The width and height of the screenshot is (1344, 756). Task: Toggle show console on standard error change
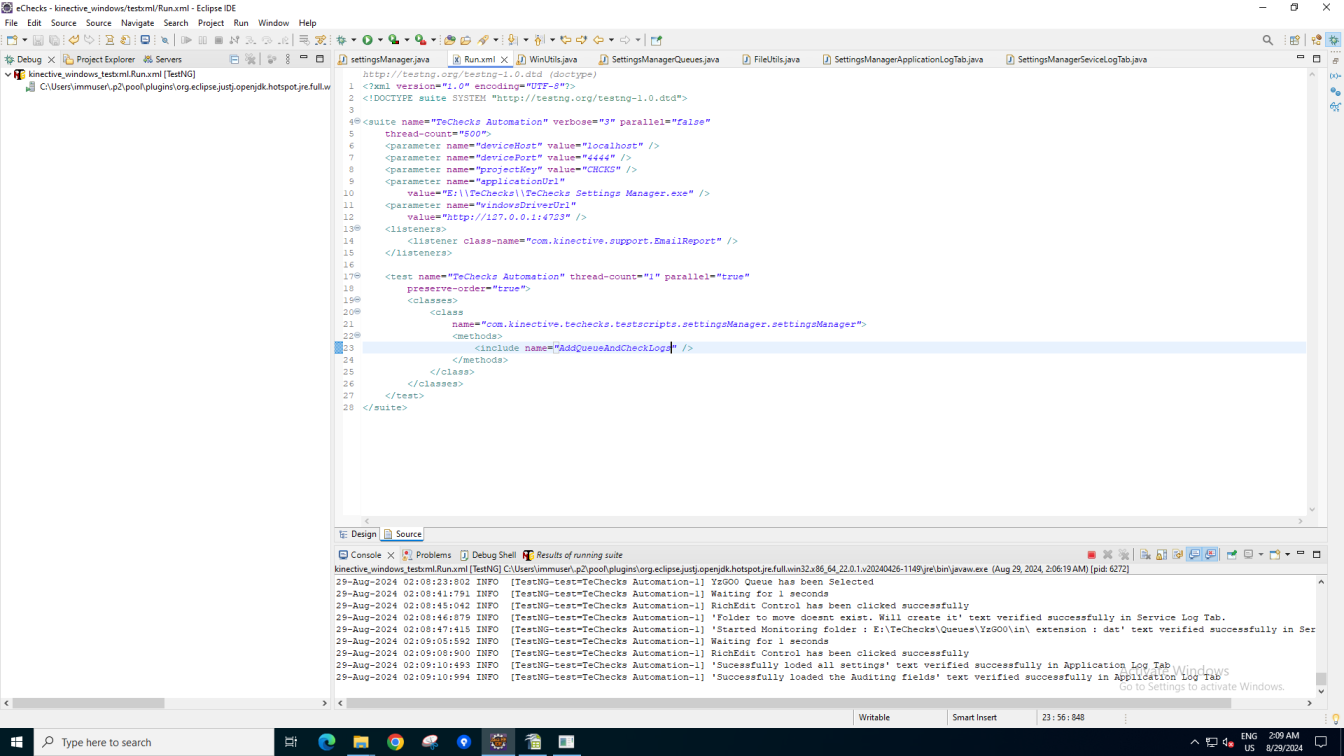1210,555
